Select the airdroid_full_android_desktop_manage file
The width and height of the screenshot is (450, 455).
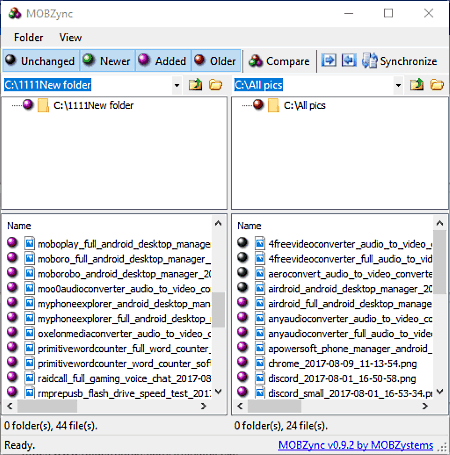point(350,304)
